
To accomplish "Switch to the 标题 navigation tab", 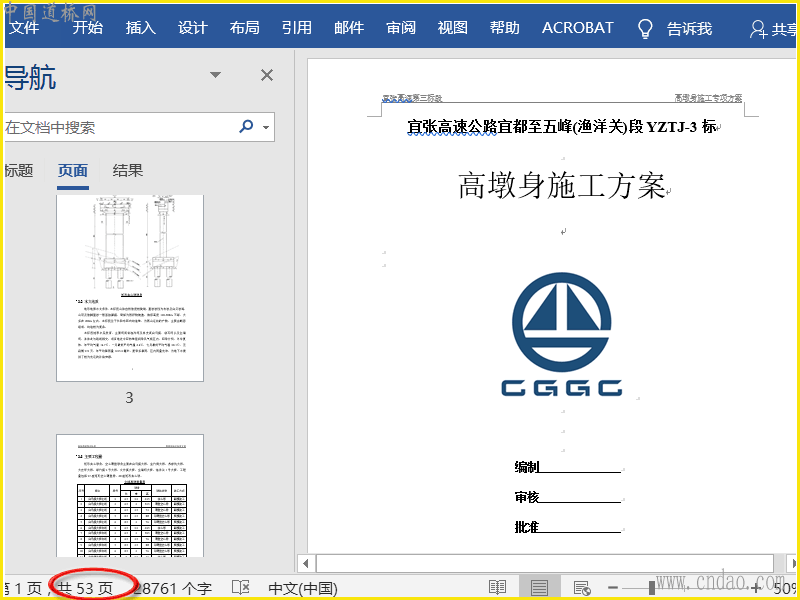I will 19,170.
